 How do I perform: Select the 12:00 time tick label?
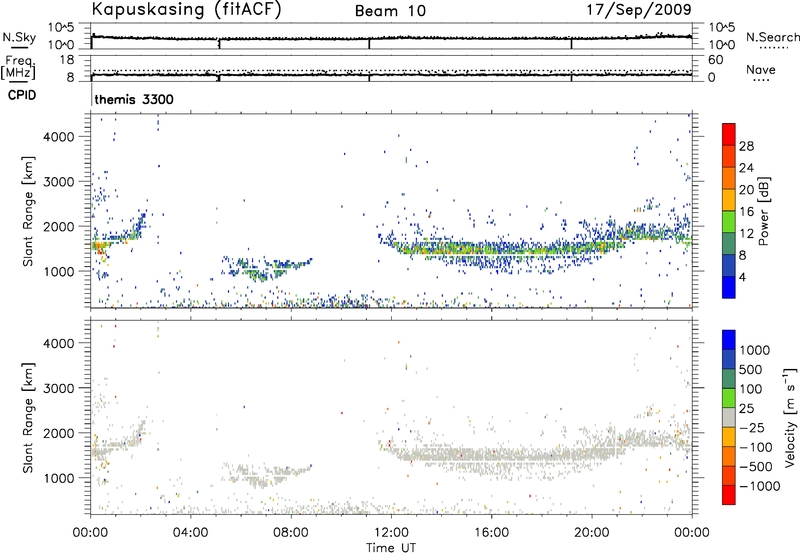[x=391, y=533]
